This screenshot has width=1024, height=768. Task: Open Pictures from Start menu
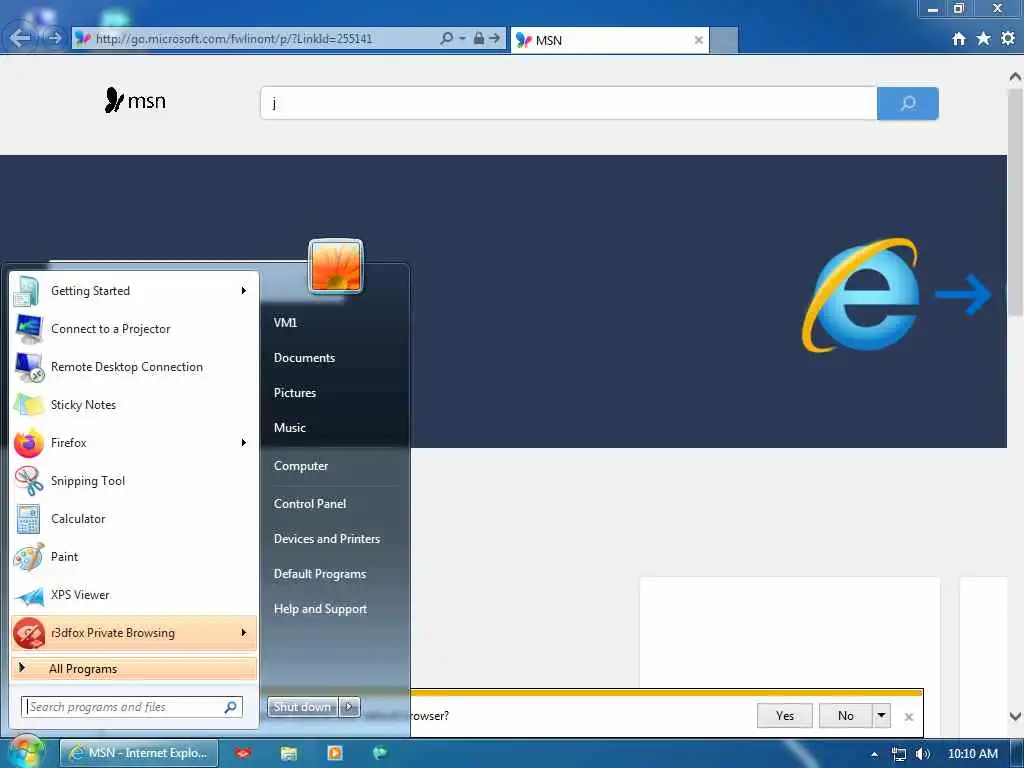click(x=295, y=393)
